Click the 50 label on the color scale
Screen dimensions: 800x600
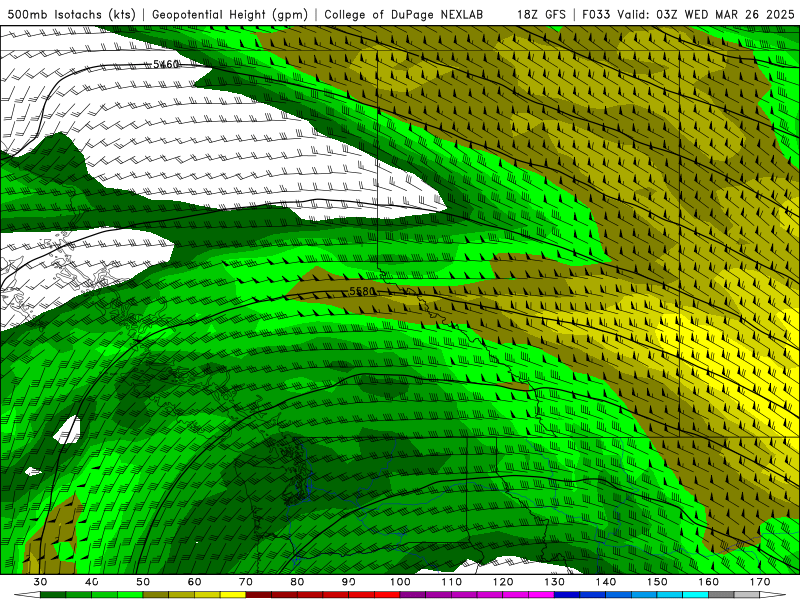(x=143, y=582)
